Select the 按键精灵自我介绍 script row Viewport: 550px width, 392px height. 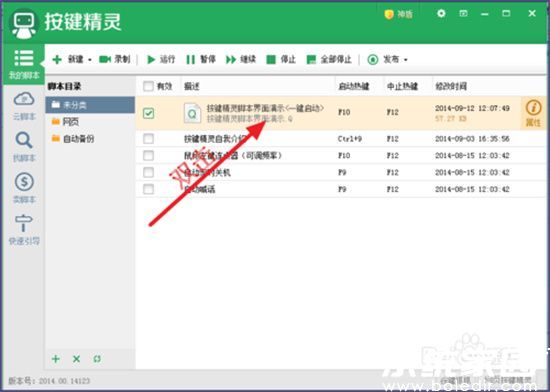coord(341,138)
